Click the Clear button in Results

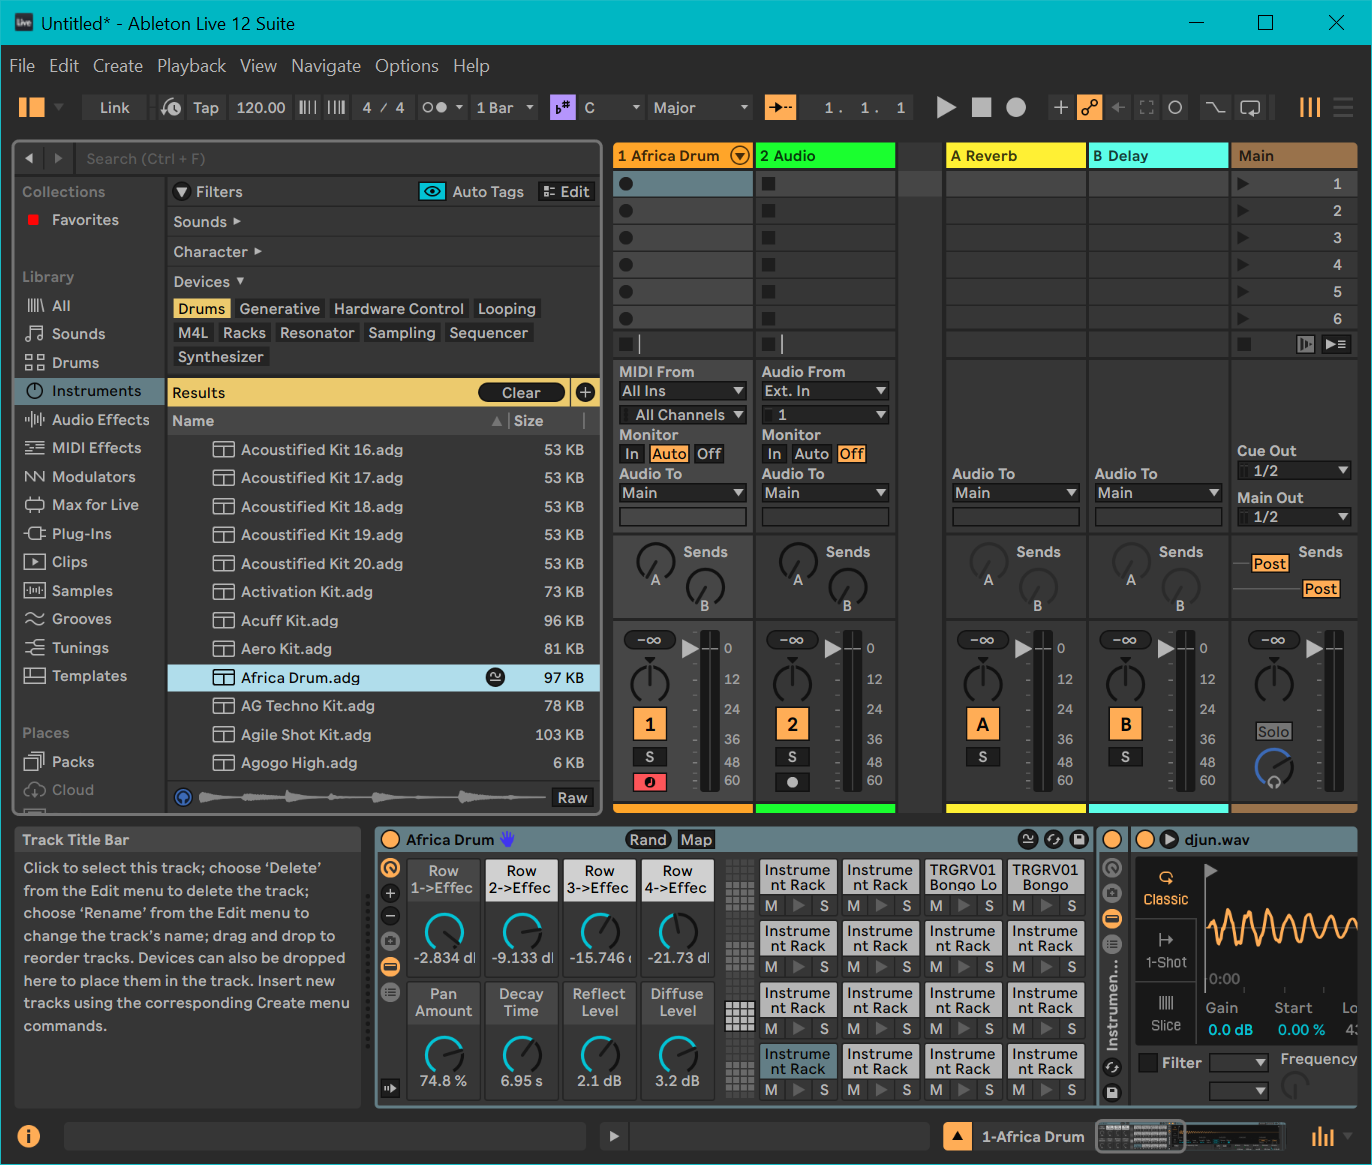(521, 393)
